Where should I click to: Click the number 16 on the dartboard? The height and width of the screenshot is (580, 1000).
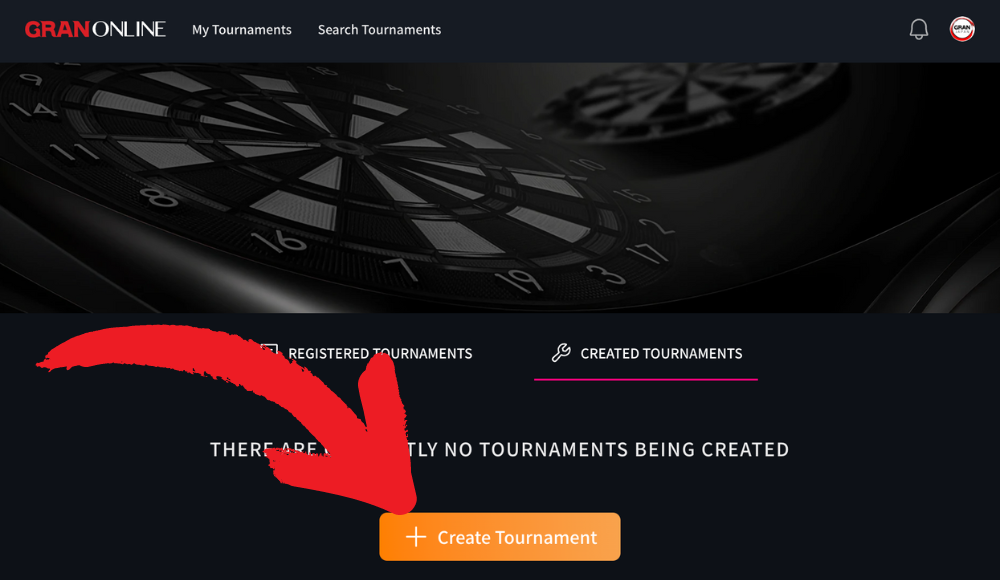point(279,242)
